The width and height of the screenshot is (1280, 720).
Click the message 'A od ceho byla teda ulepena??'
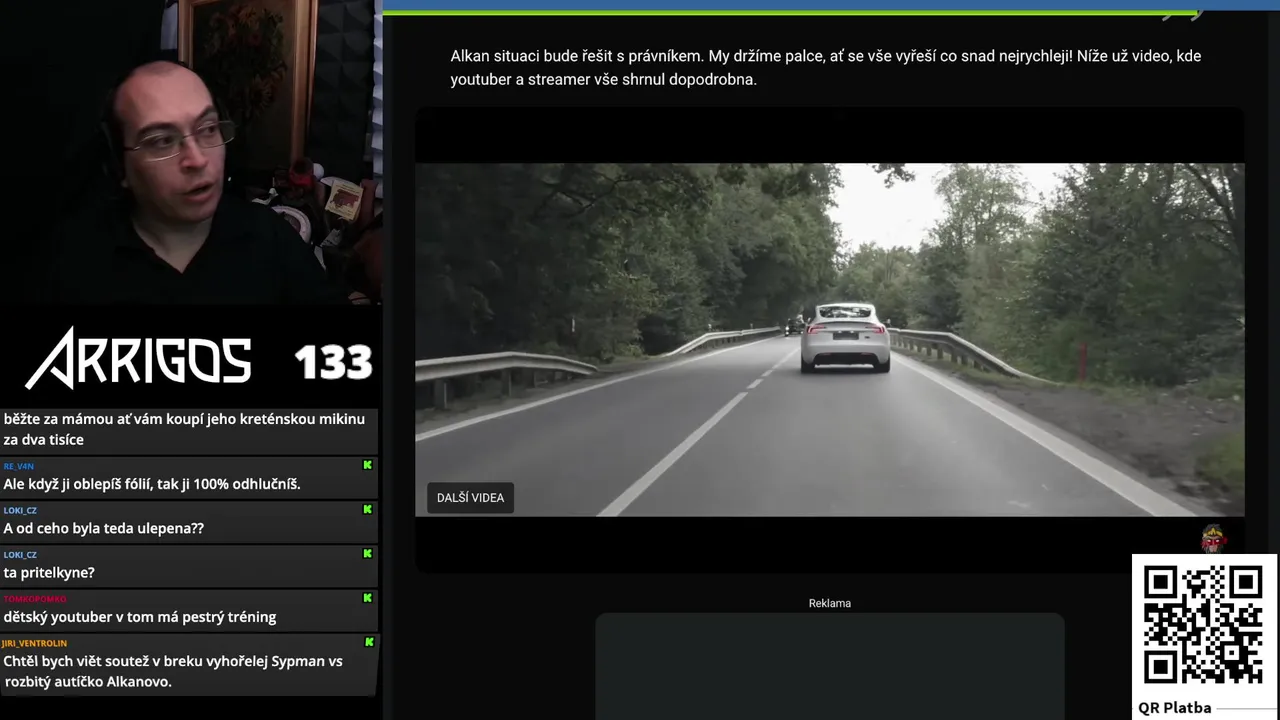tap(104, 528)
